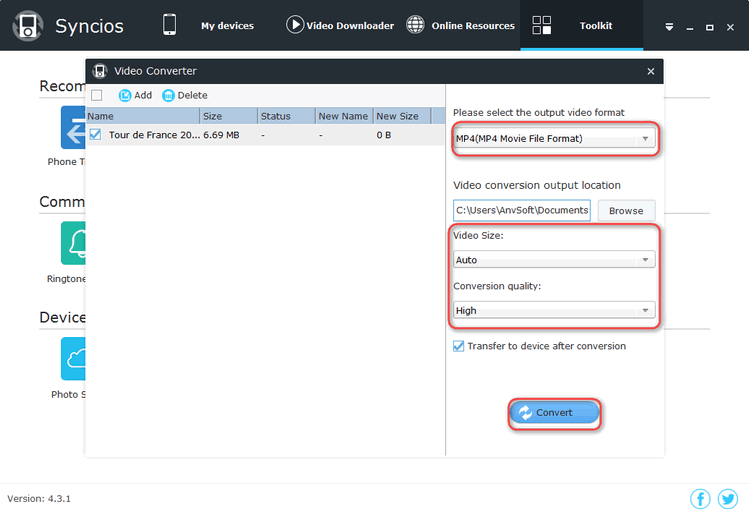
Task: Open the Video Size dropdown
Action: pos(554,259)
